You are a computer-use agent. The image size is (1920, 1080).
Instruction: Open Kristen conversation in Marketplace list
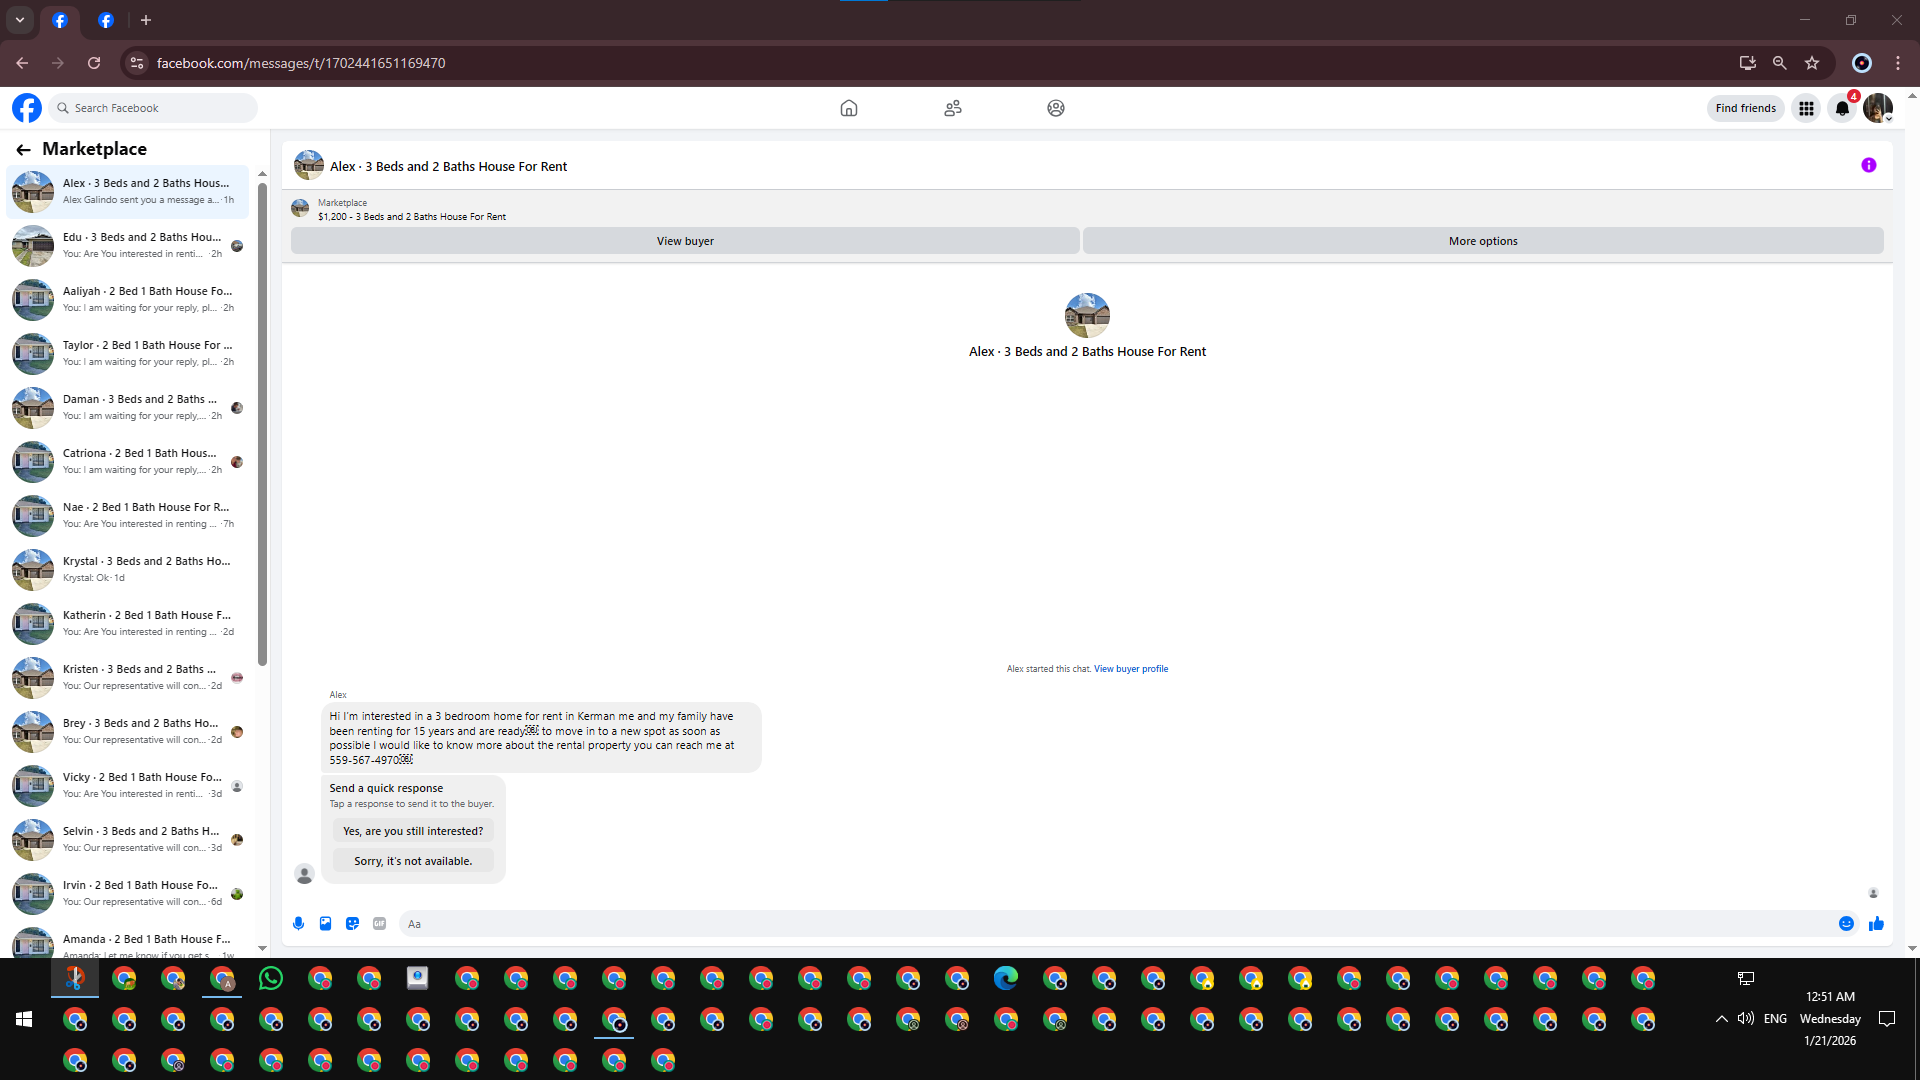tap(128, 678)
